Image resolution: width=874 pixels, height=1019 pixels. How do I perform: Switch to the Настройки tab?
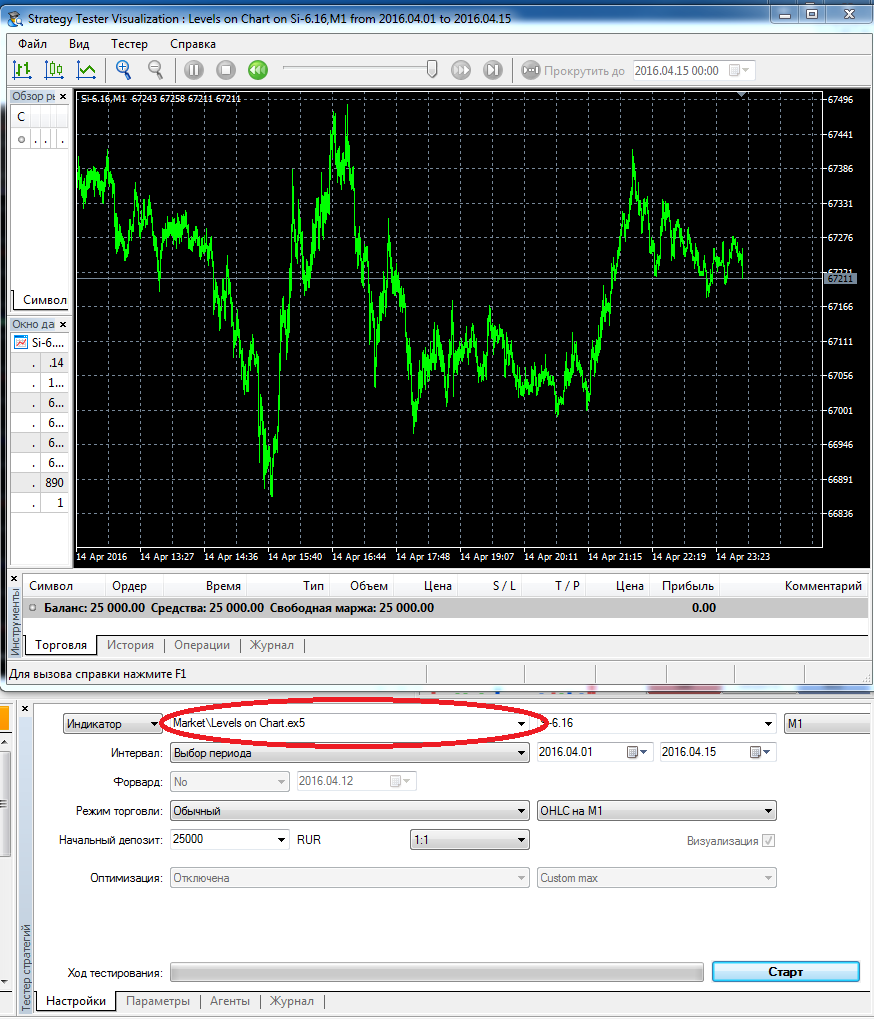[x=75, y=1001]
